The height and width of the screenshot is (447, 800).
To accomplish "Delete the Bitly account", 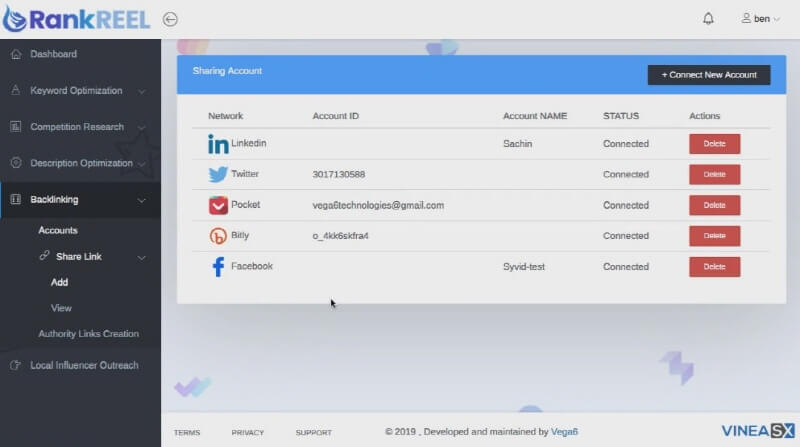I will pos(714,236).
